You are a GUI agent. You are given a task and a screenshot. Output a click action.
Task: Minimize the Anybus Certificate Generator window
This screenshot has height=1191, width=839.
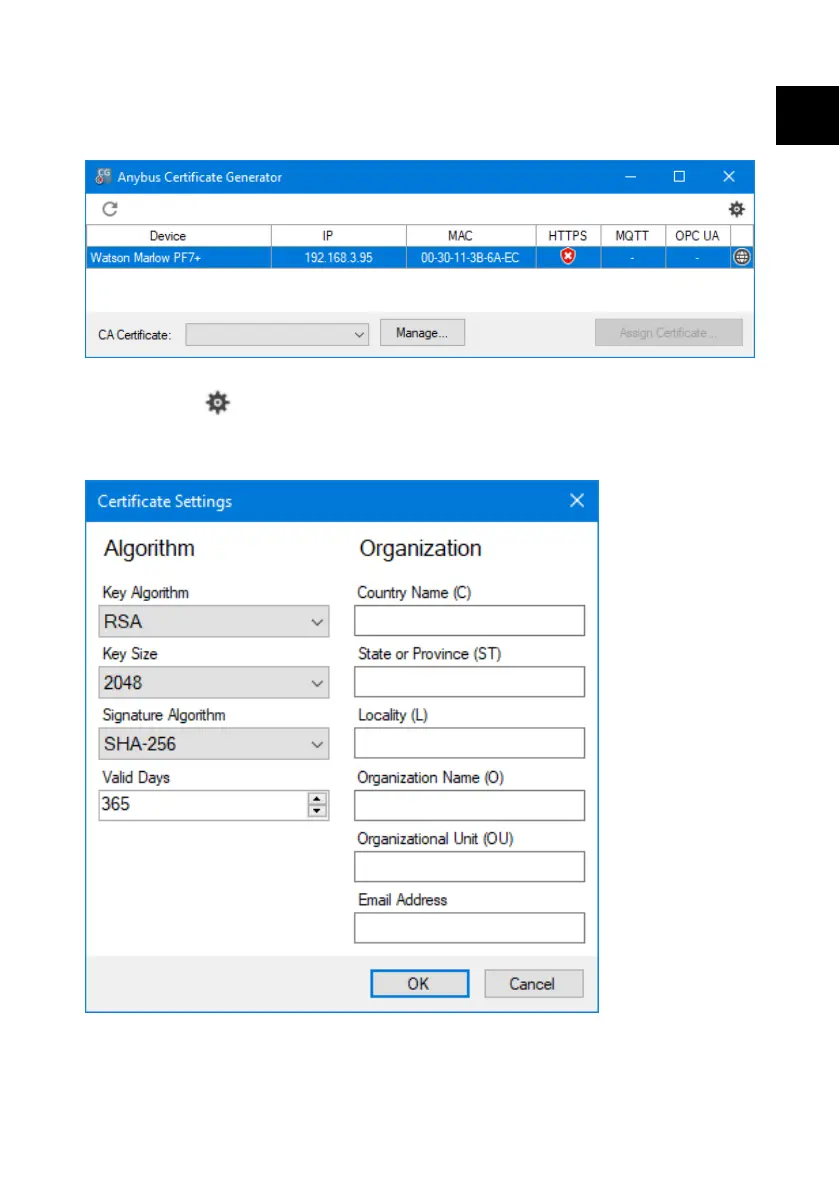[x=630, y=176]
